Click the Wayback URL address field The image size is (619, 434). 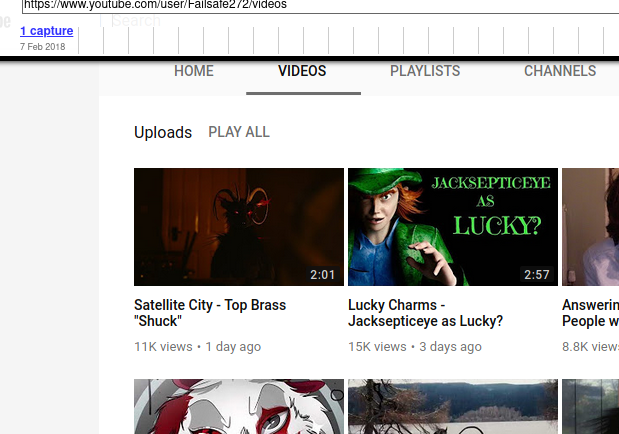point(321,6)
